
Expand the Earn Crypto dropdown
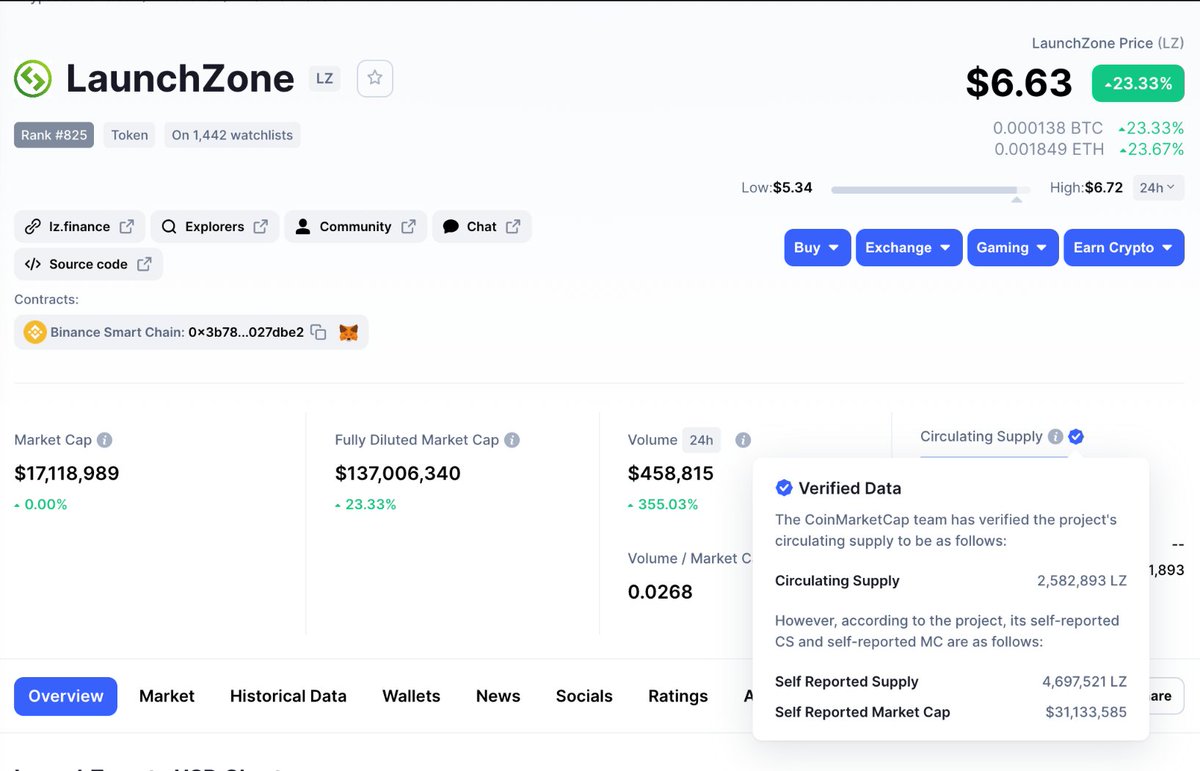1124,248
